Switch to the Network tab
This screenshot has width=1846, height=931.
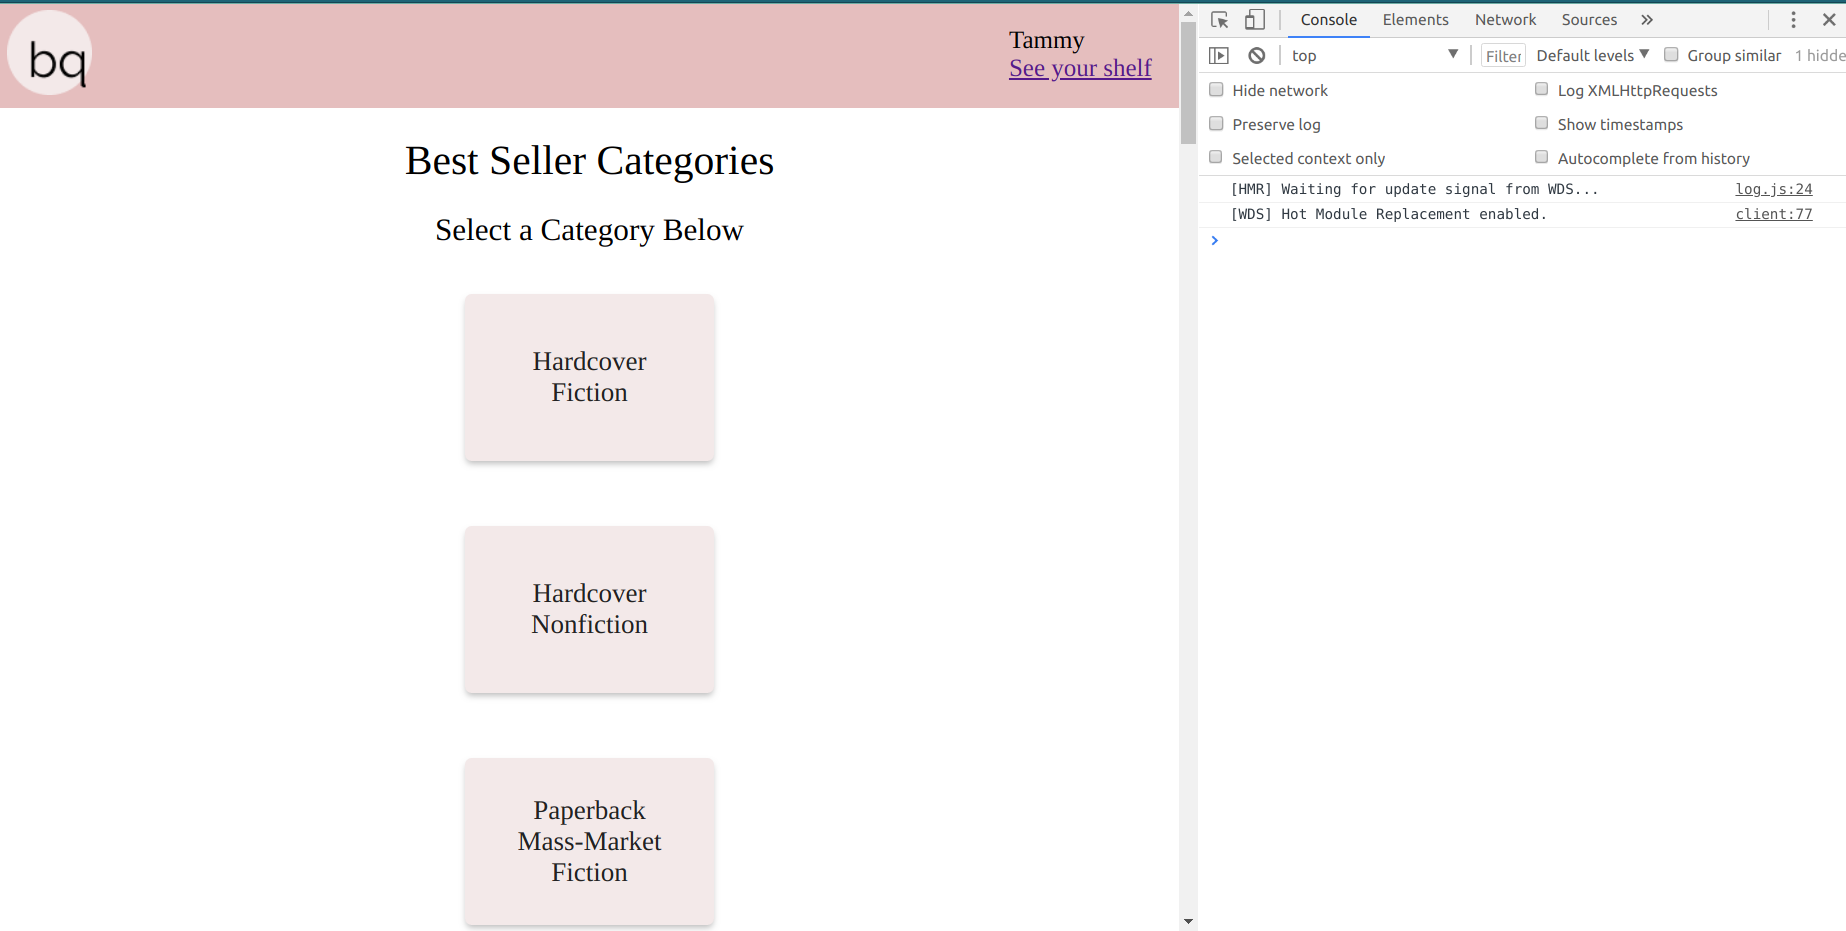(1505, 20)
